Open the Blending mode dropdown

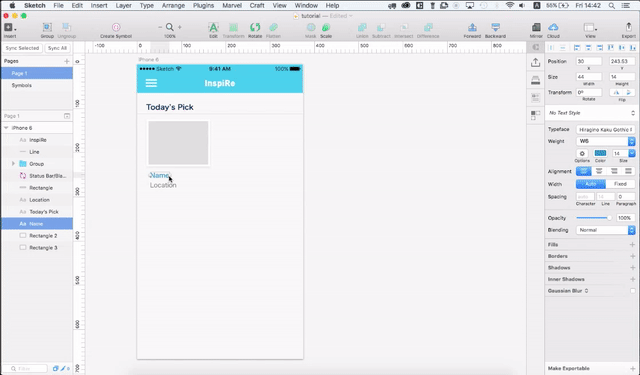point(606,230)
